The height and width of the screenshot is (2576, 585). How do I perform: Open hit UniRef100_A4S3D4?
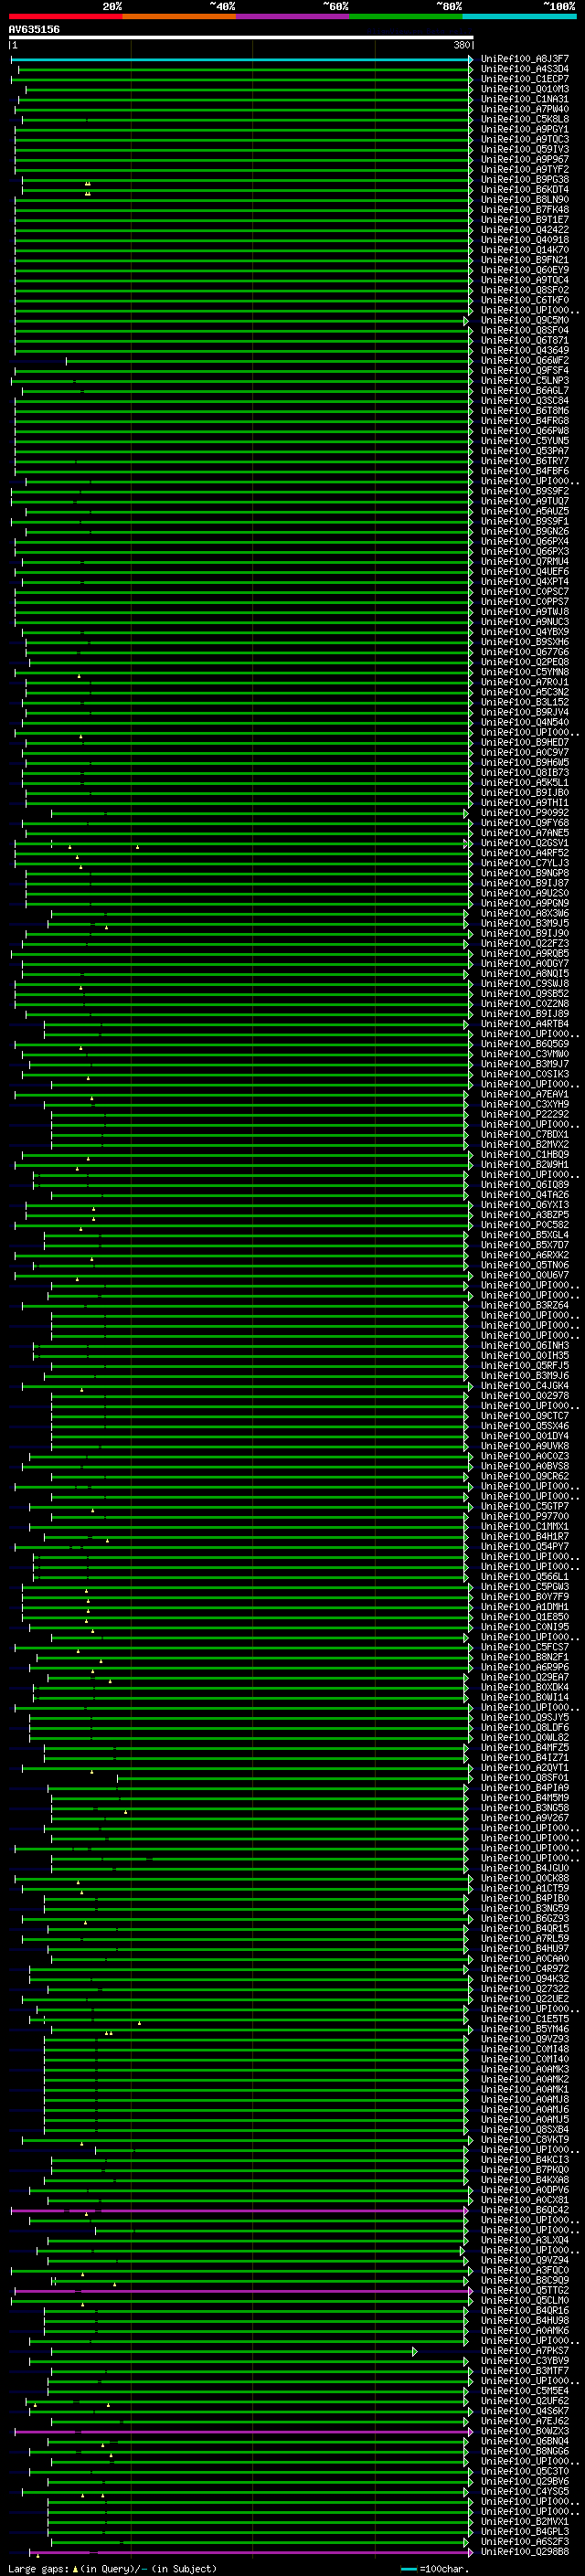(525, 69)
